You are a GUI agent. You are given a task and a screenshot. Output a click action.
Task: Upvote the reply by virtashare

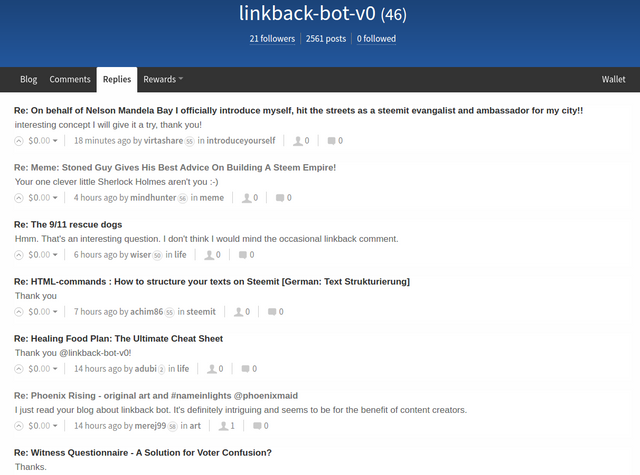[x=19, y=141]
